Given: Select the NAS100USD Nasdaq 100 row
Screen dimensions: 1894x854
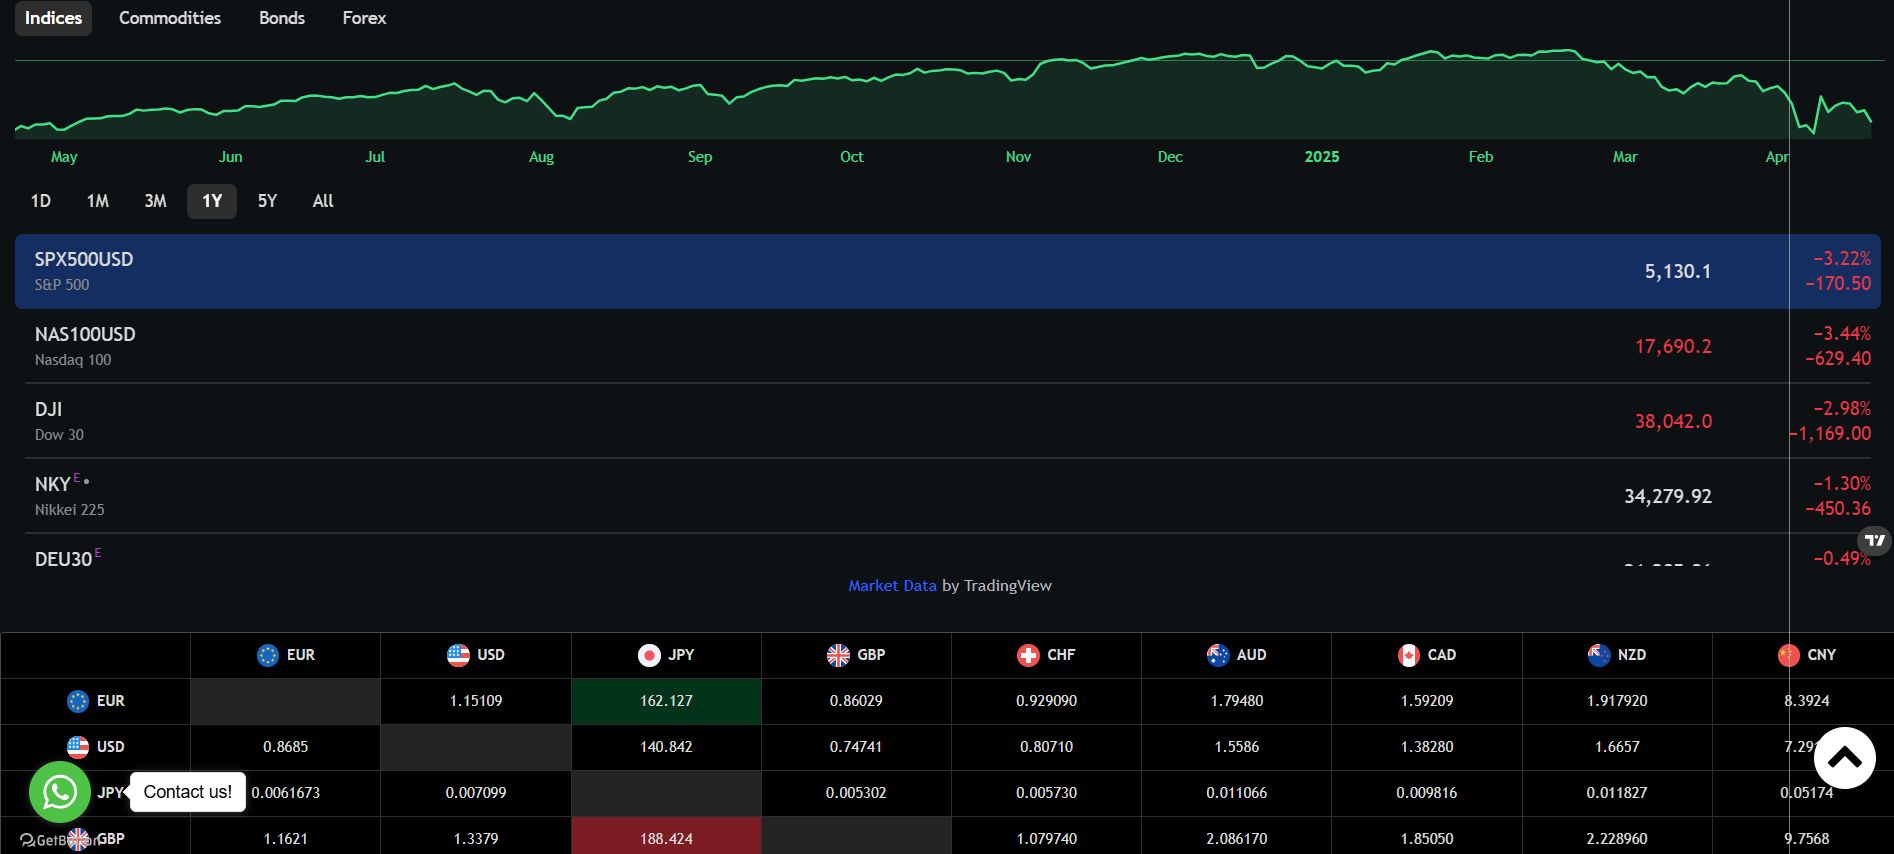Looking at the screenshot, I should pyautogui.click(x=947, y=346).
